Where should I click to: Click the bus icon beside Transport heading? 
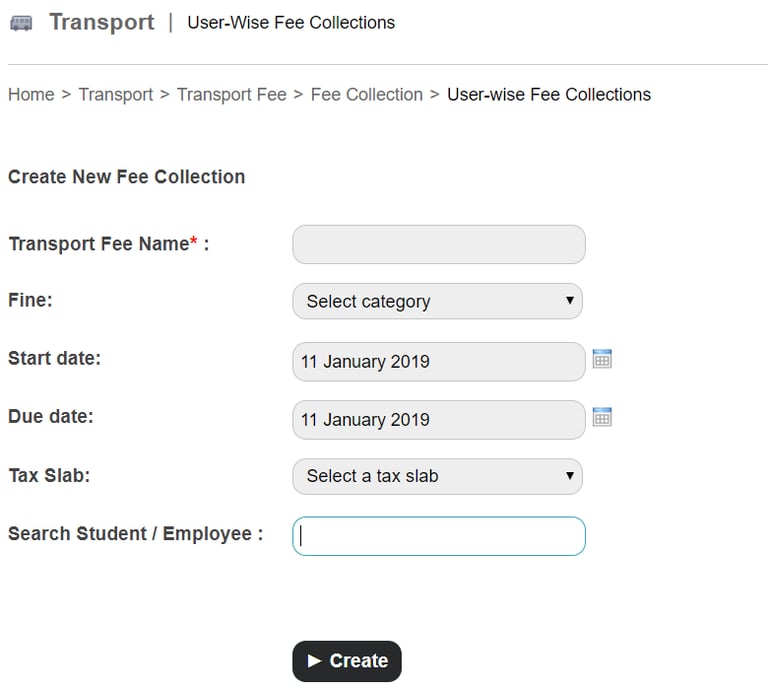pos(21,23)
